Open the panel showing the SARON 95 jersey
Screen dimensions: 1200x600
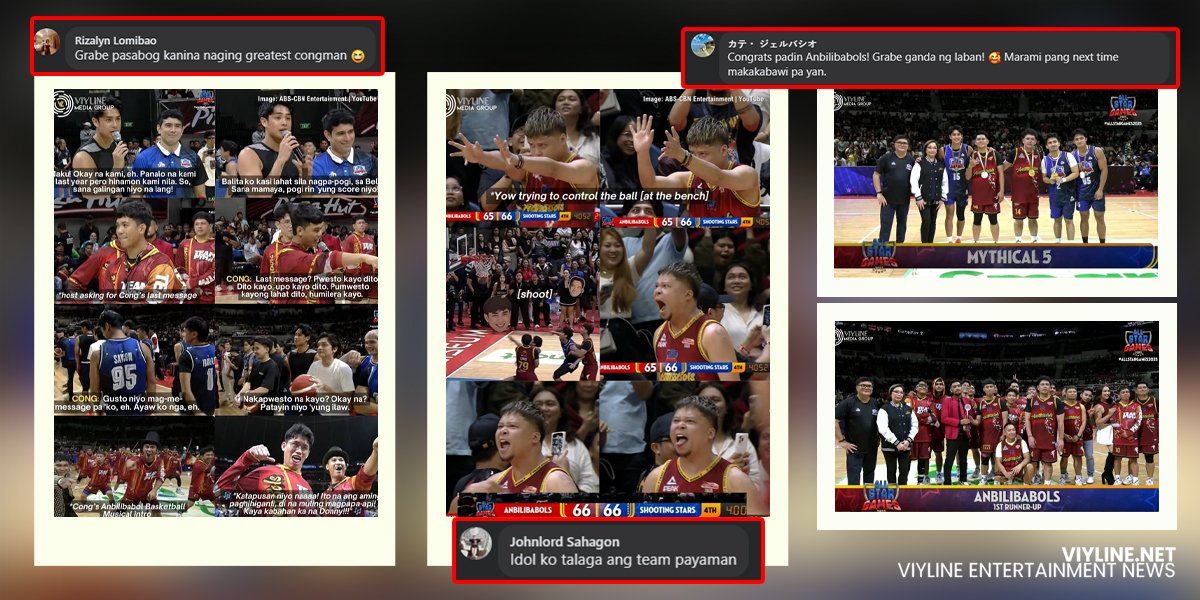click(x=135, y=361)
